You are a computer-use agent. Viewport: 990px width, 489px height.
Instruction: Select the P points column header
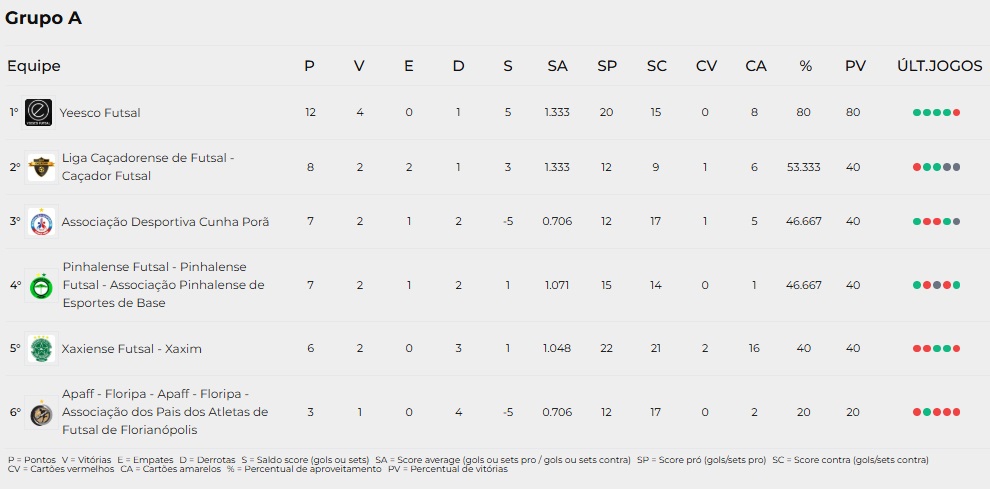309,66
